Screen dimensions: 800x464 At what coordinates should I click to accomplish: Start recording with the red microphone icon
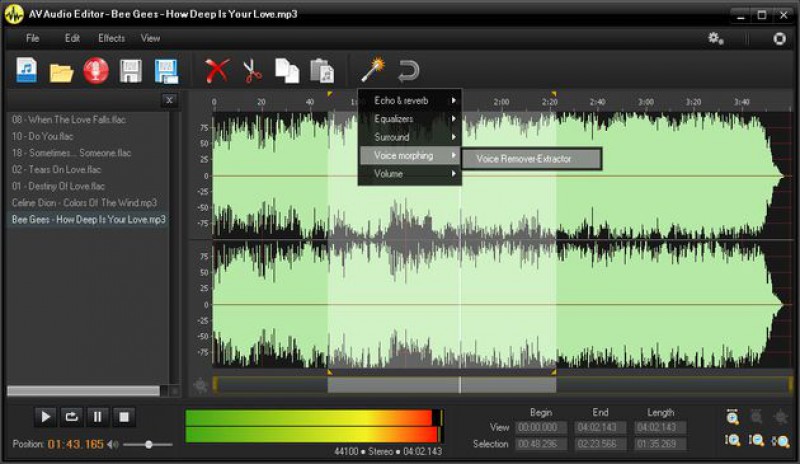click(95, 71)
